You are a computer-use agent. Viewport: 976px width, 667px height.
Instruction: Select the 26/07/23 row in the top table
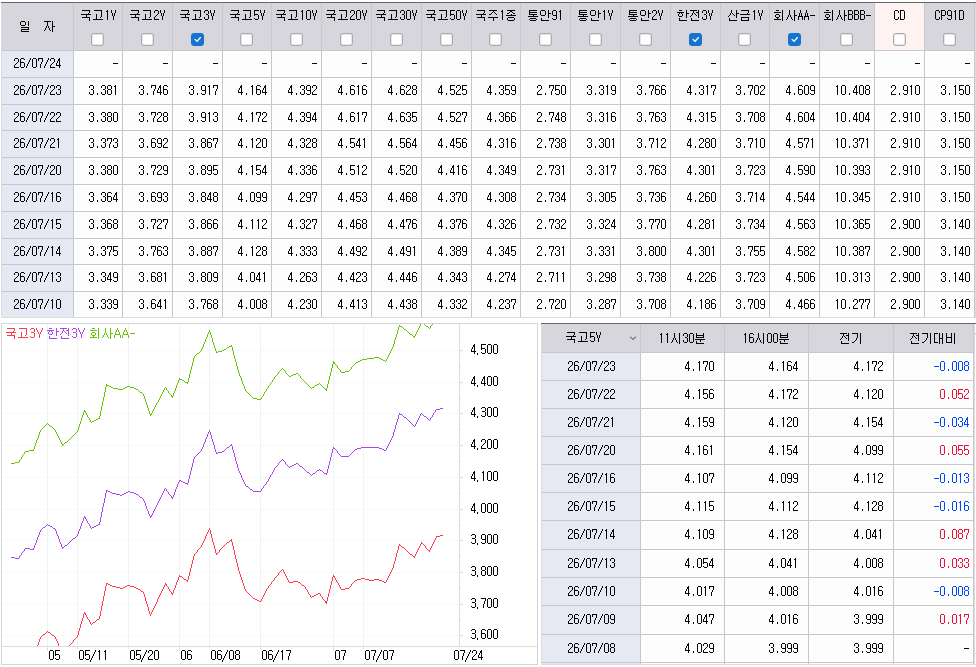point(488,90)
